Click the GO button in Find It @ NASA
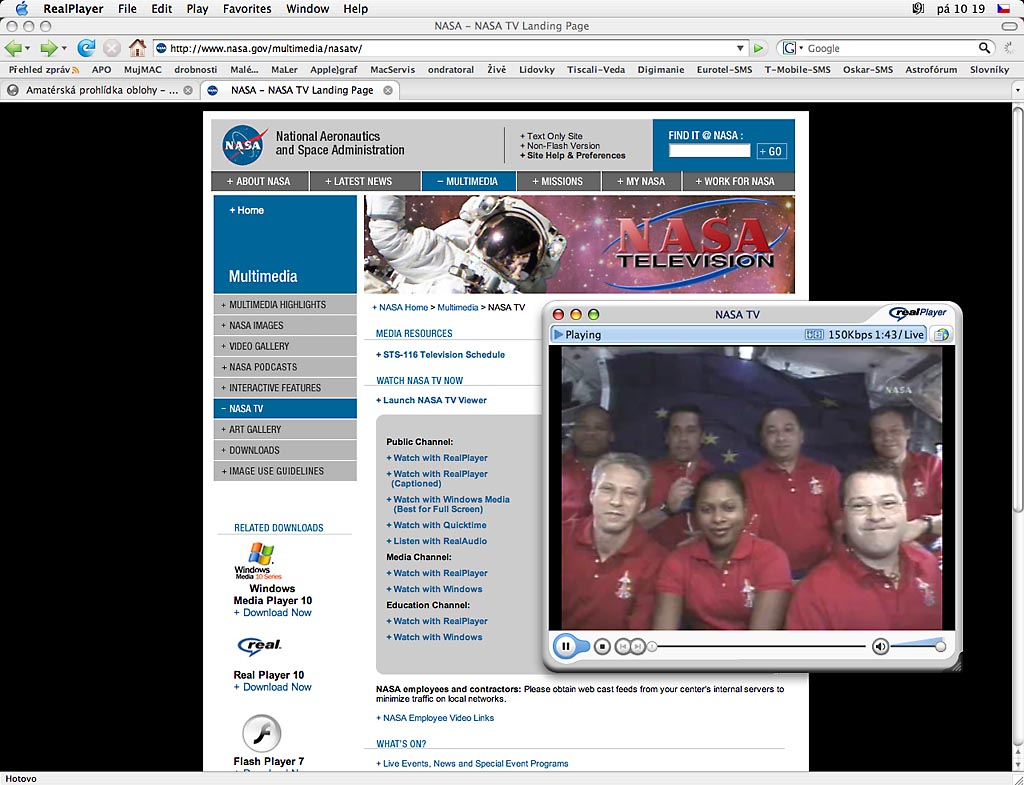 coord(771,152)
